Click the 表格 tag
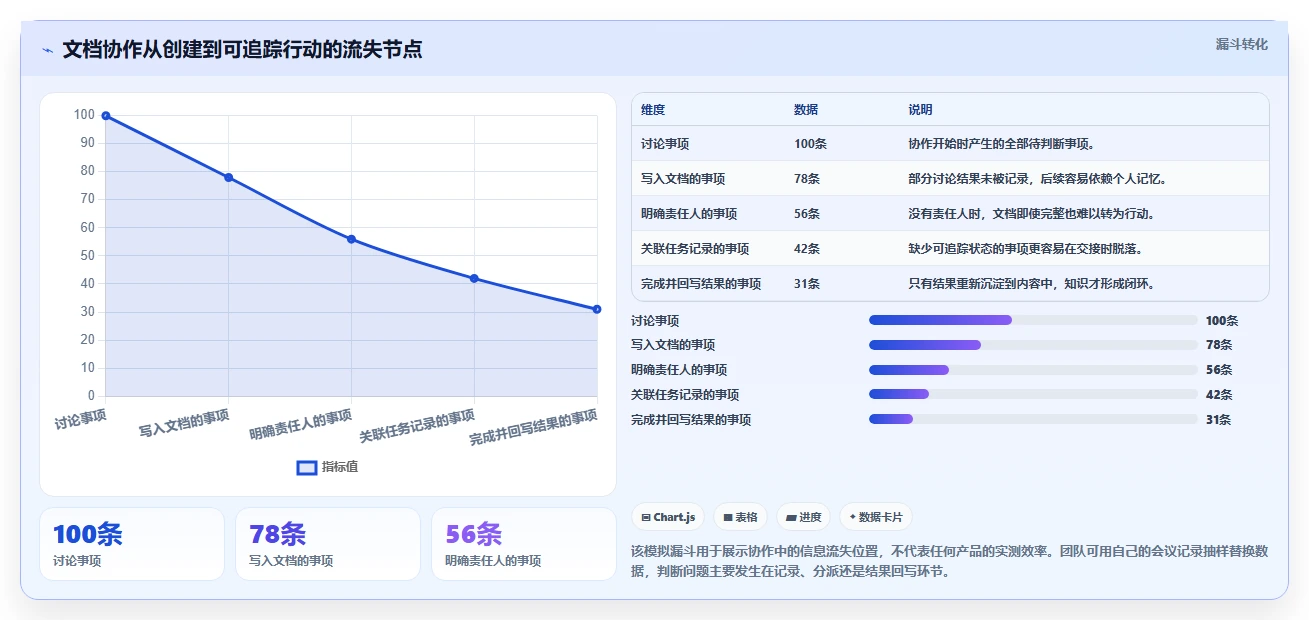The width and height of the screenshot is (1309, 620). click(740, 517)
